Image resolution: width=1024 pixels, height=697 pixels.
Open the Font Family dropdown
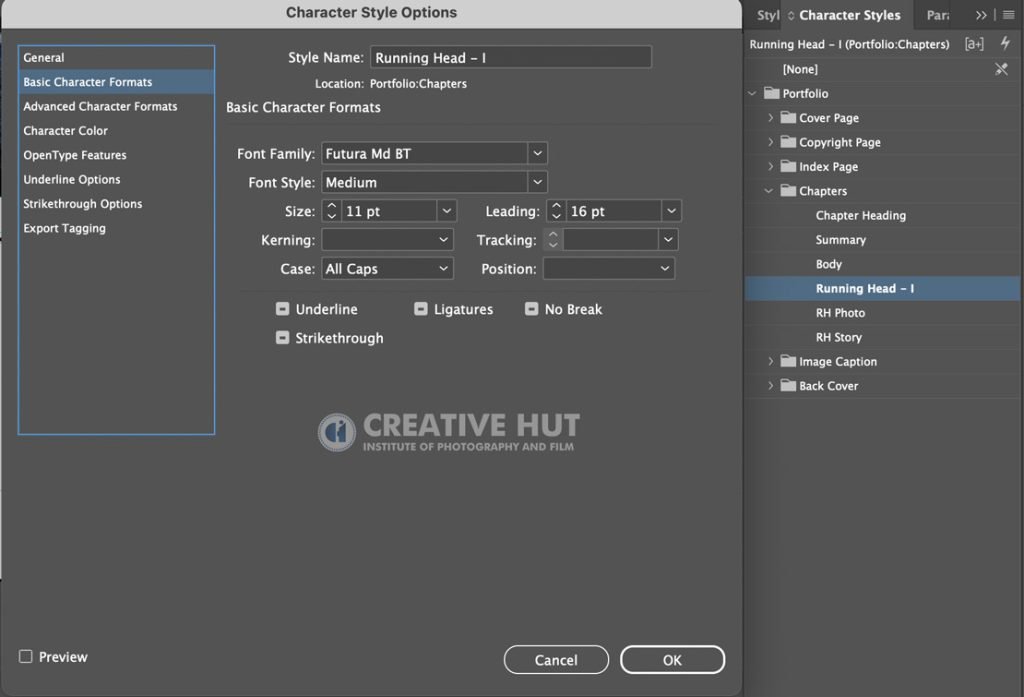click(434, 154)
